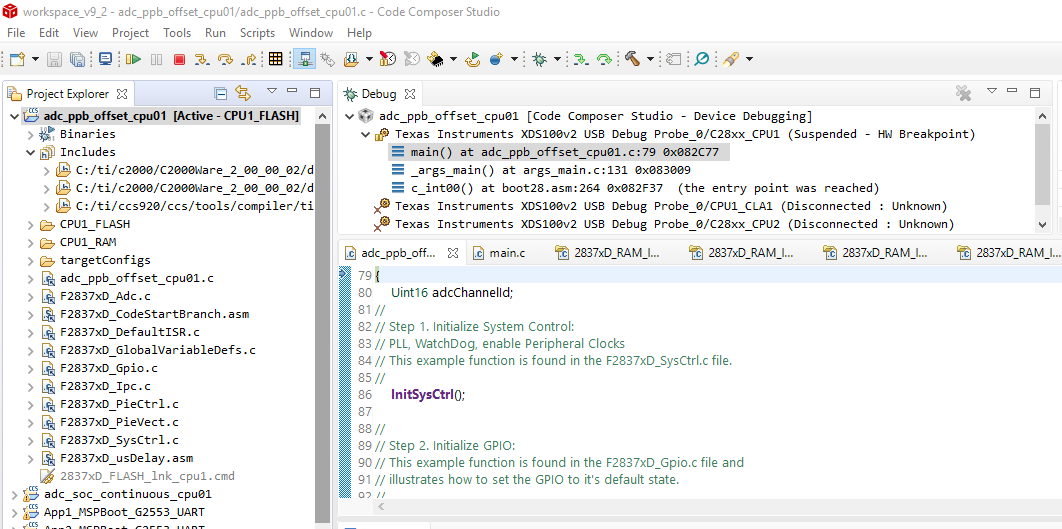The height and width of the screenshot is (529, 1062).
Task: Toggle Link with Editor in Project Explorer
Action: coord(242,93)
